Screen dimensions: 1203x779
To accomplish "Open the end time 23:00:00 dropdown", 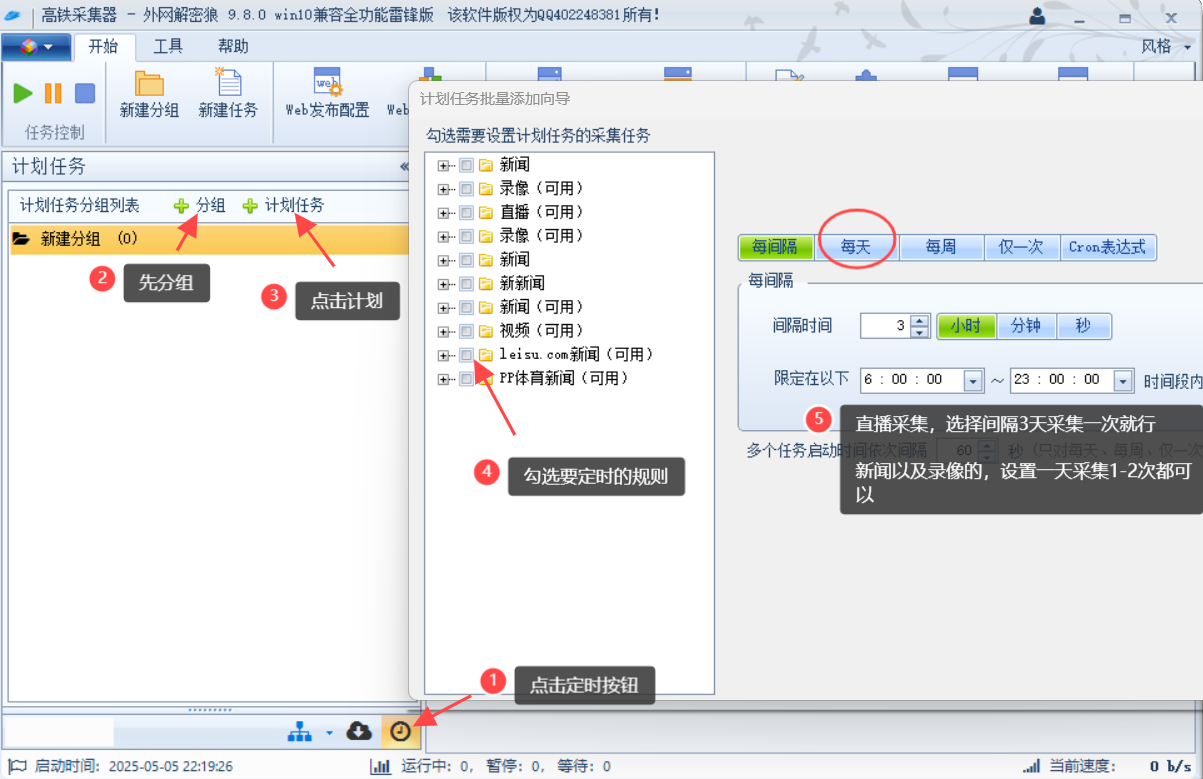I will tap(1123, 381).
